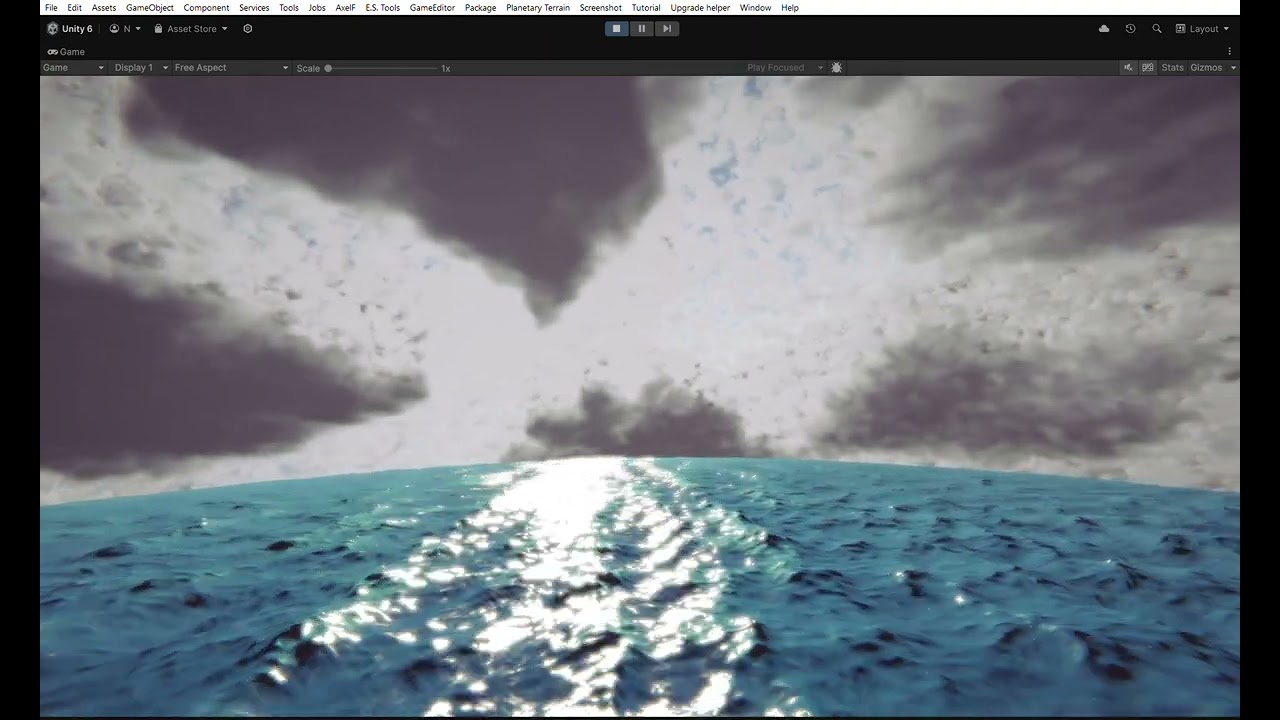Toggle the Unity shortcuts keyboard icon
This screenshot has height=720, width=1280.
point(1148,68)
